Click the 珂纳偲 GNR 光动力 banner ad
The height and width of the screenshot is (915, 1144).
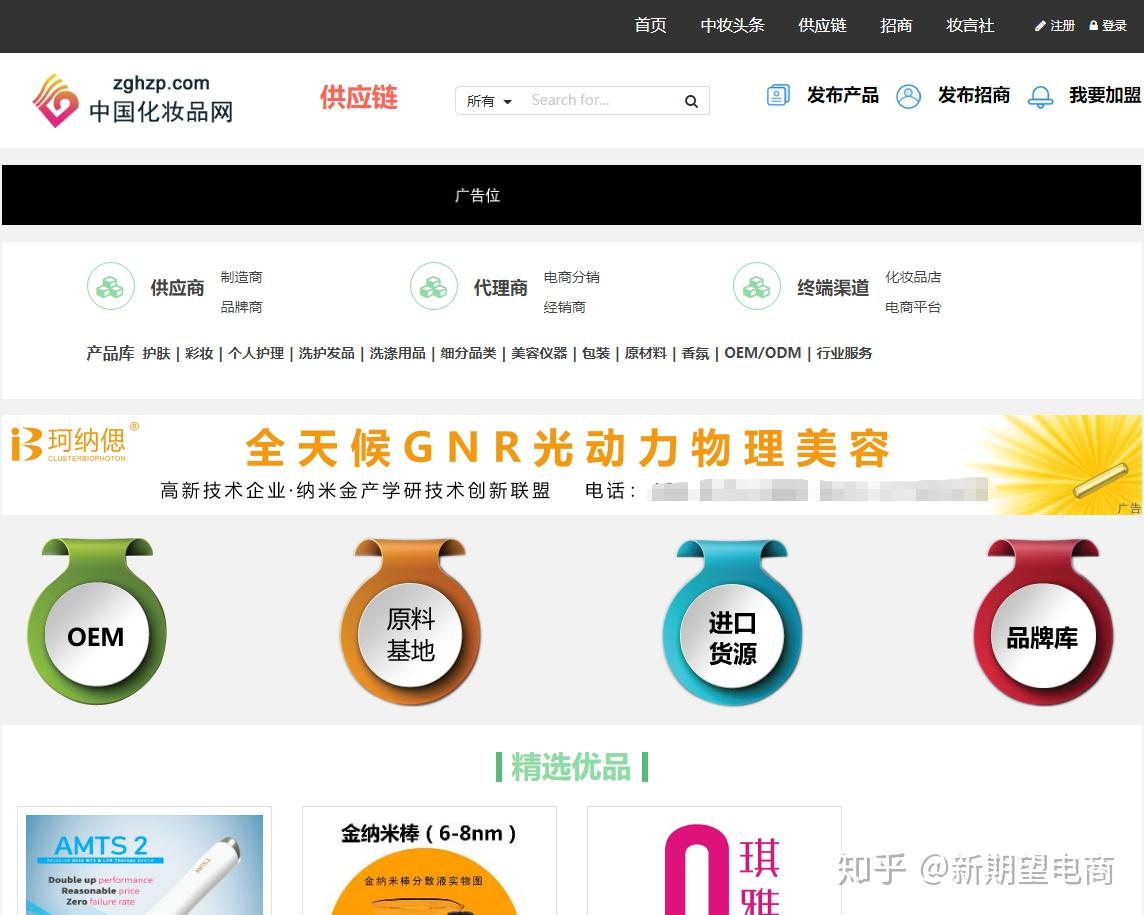(571, 465)
